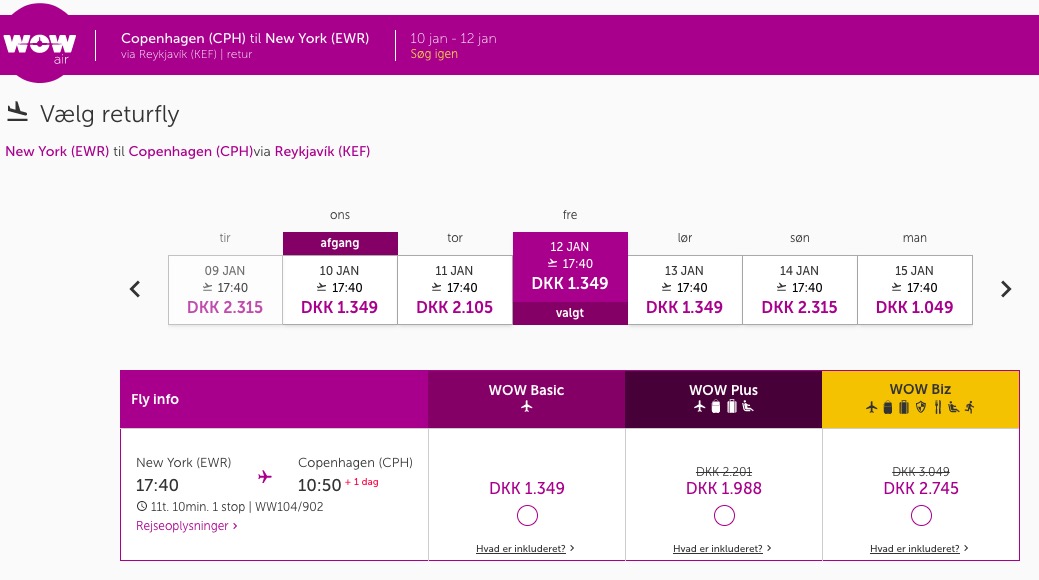Viewport: 1039px width, 580px height.
Task: Click the airplane icon under WOW Basic
Action: point(526,406)
